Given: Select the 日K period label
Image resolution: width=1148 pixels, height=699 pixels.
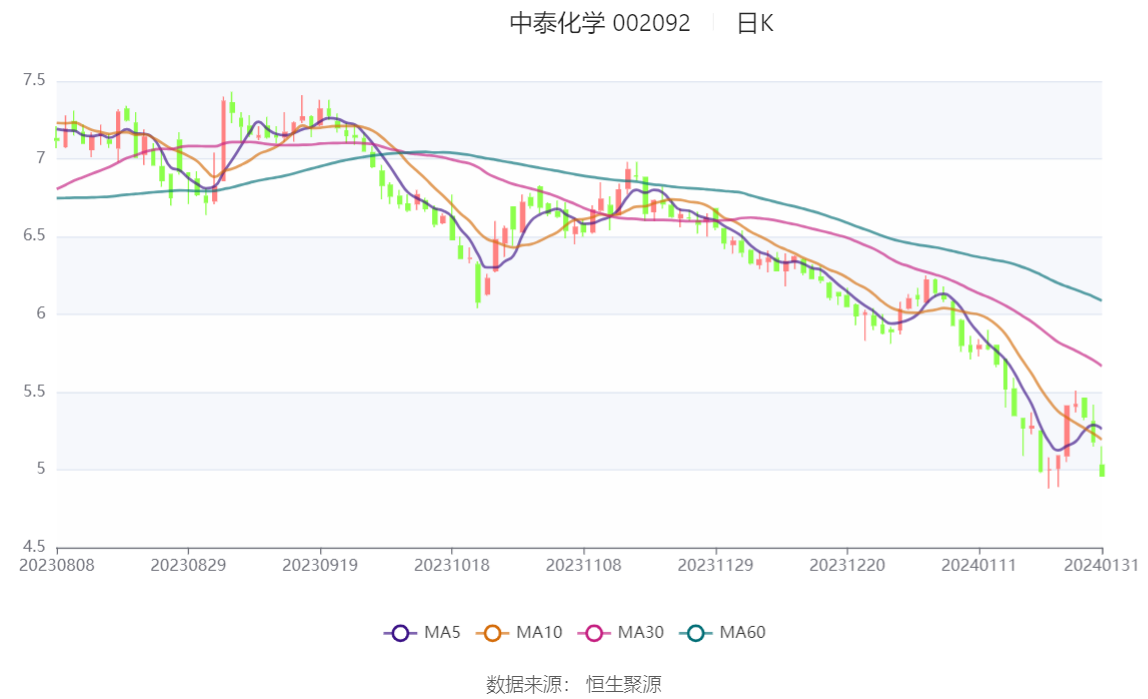Looking at the screenshot, I should point(755,23).
